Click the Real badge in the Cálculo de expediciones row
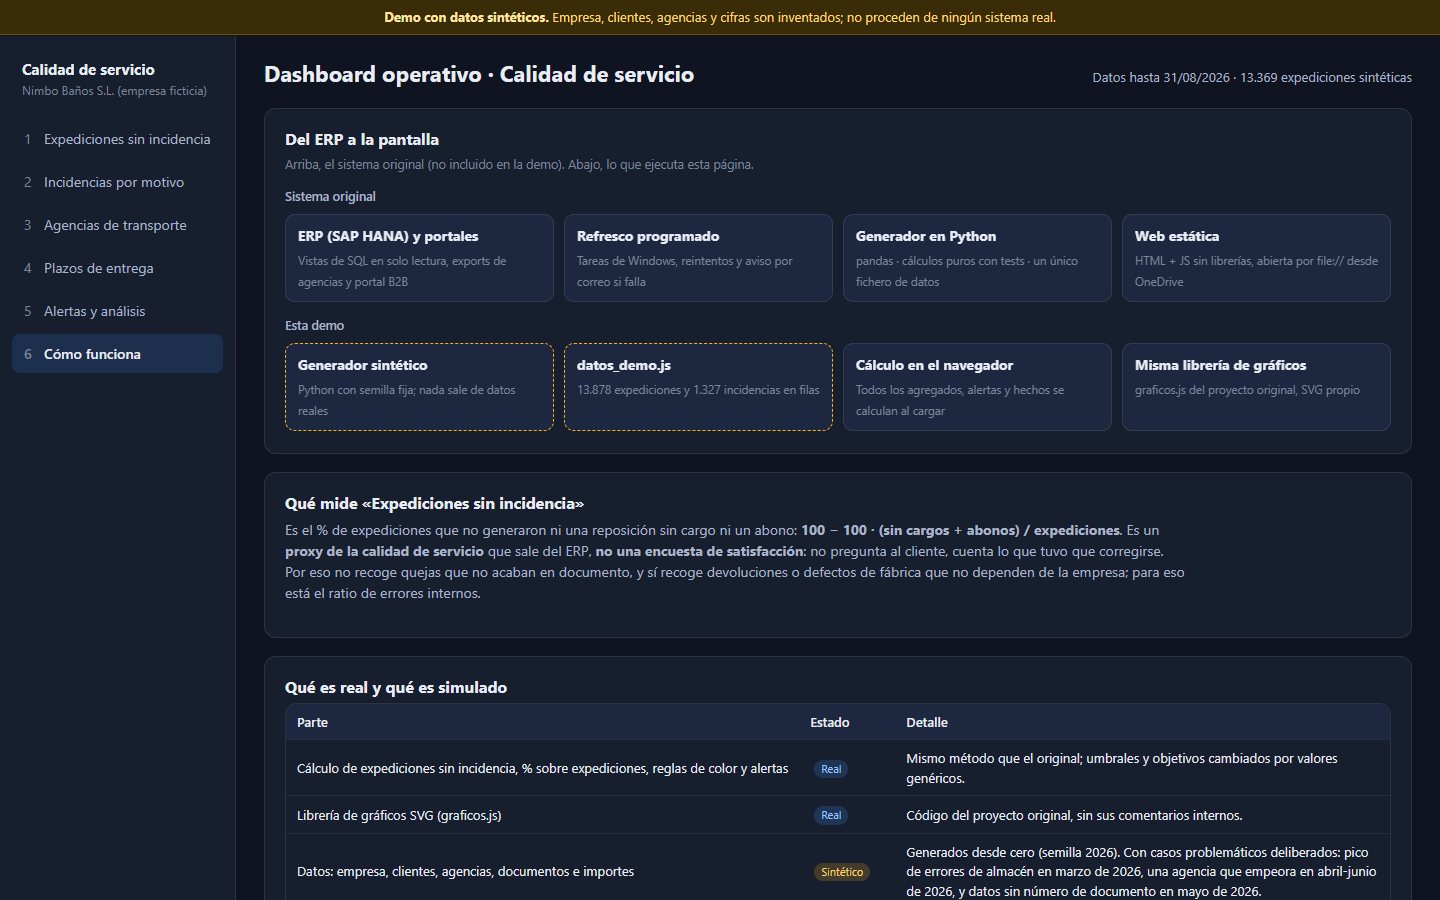The image size is (1440, 900). point(831,769)
